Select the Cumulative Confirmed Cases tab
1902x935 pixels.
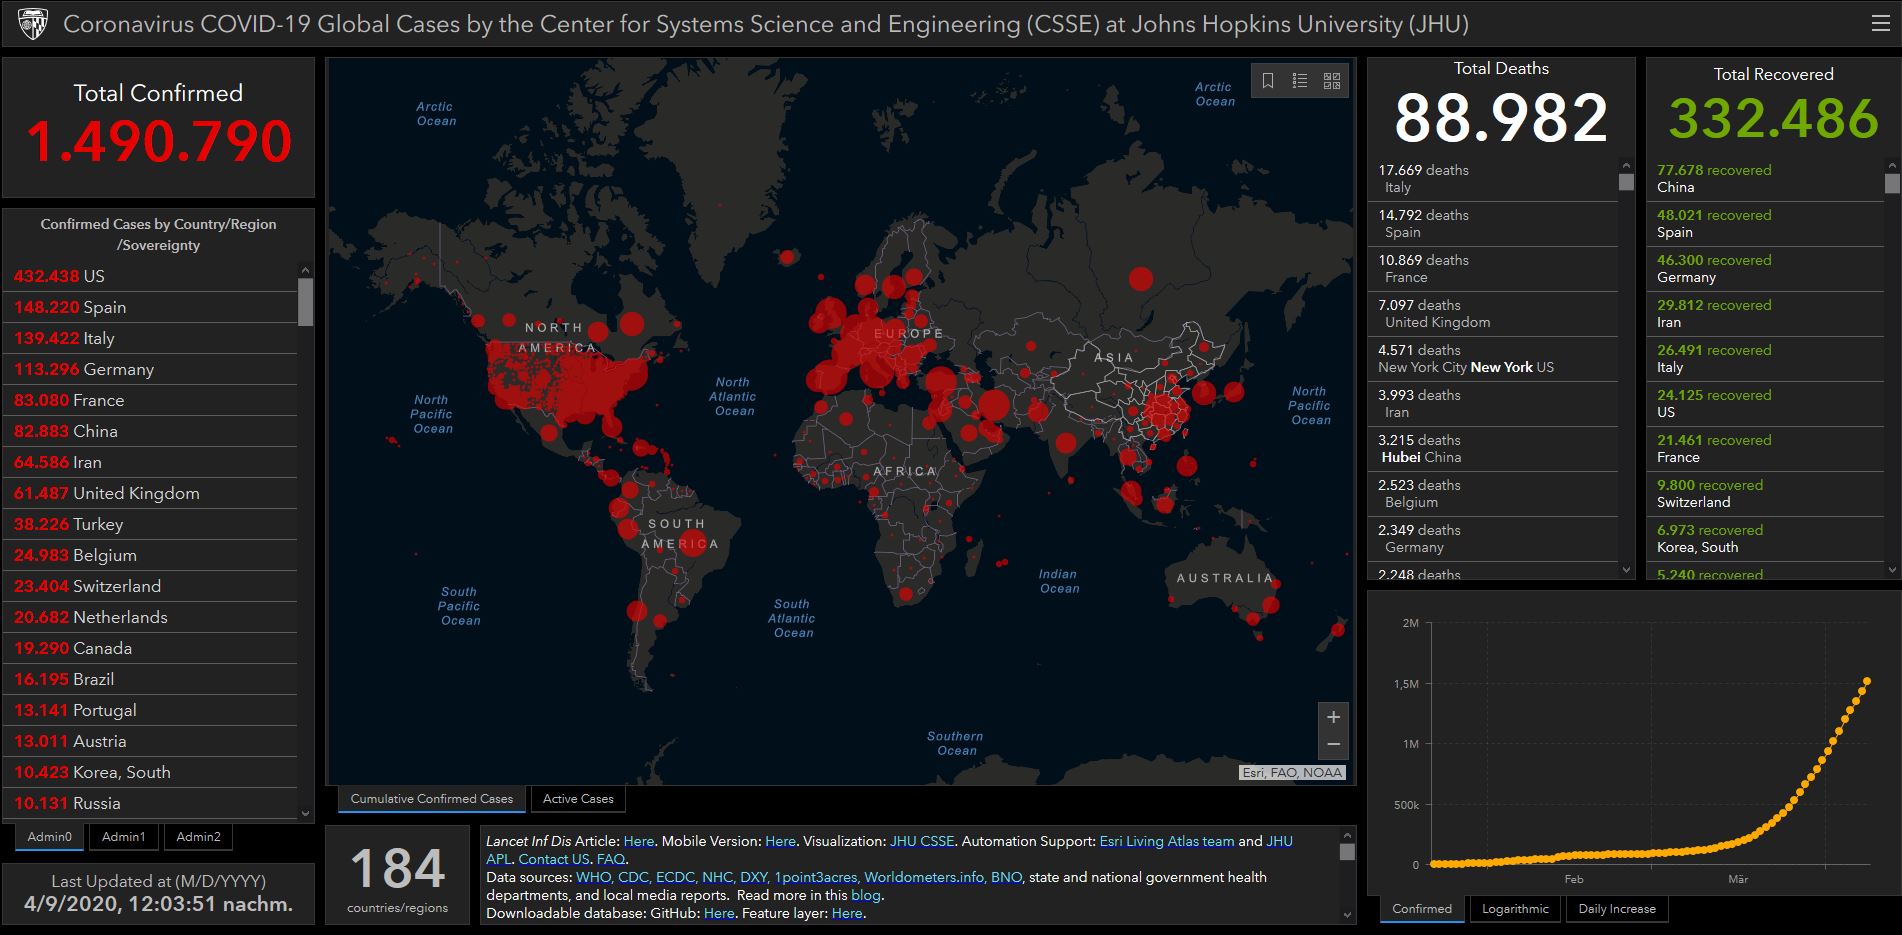pyautogui.click(x=431, y=799)
